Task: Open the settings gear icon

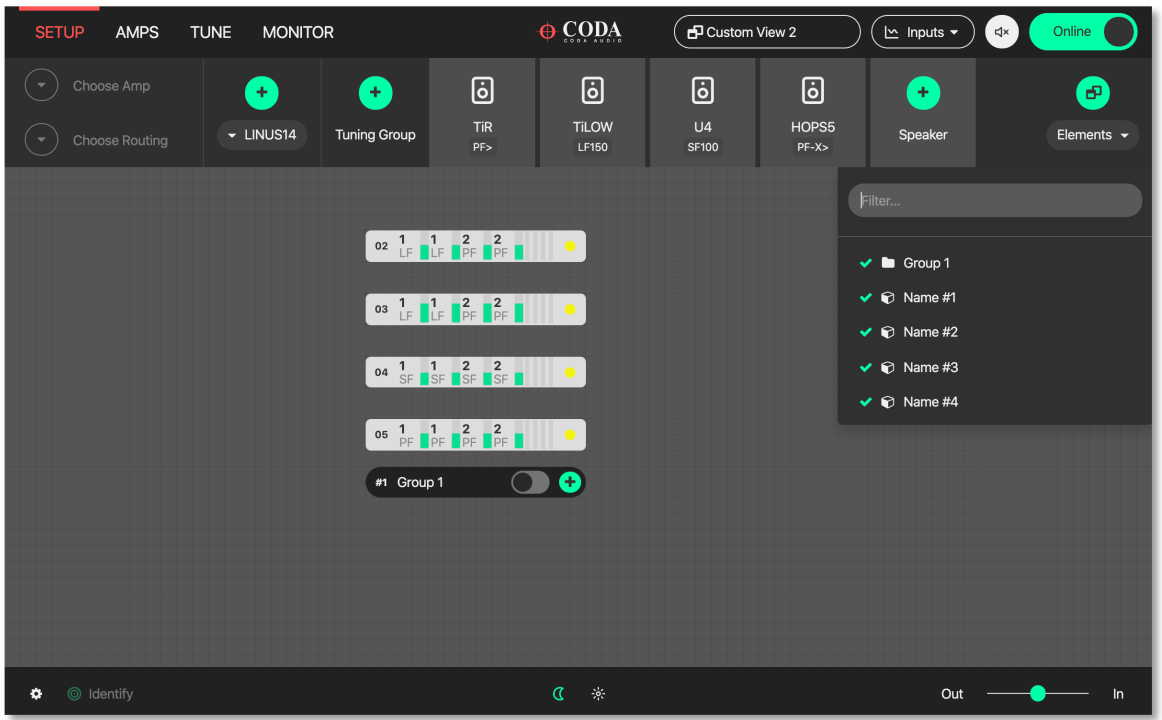Action: [x=37, y=694]
